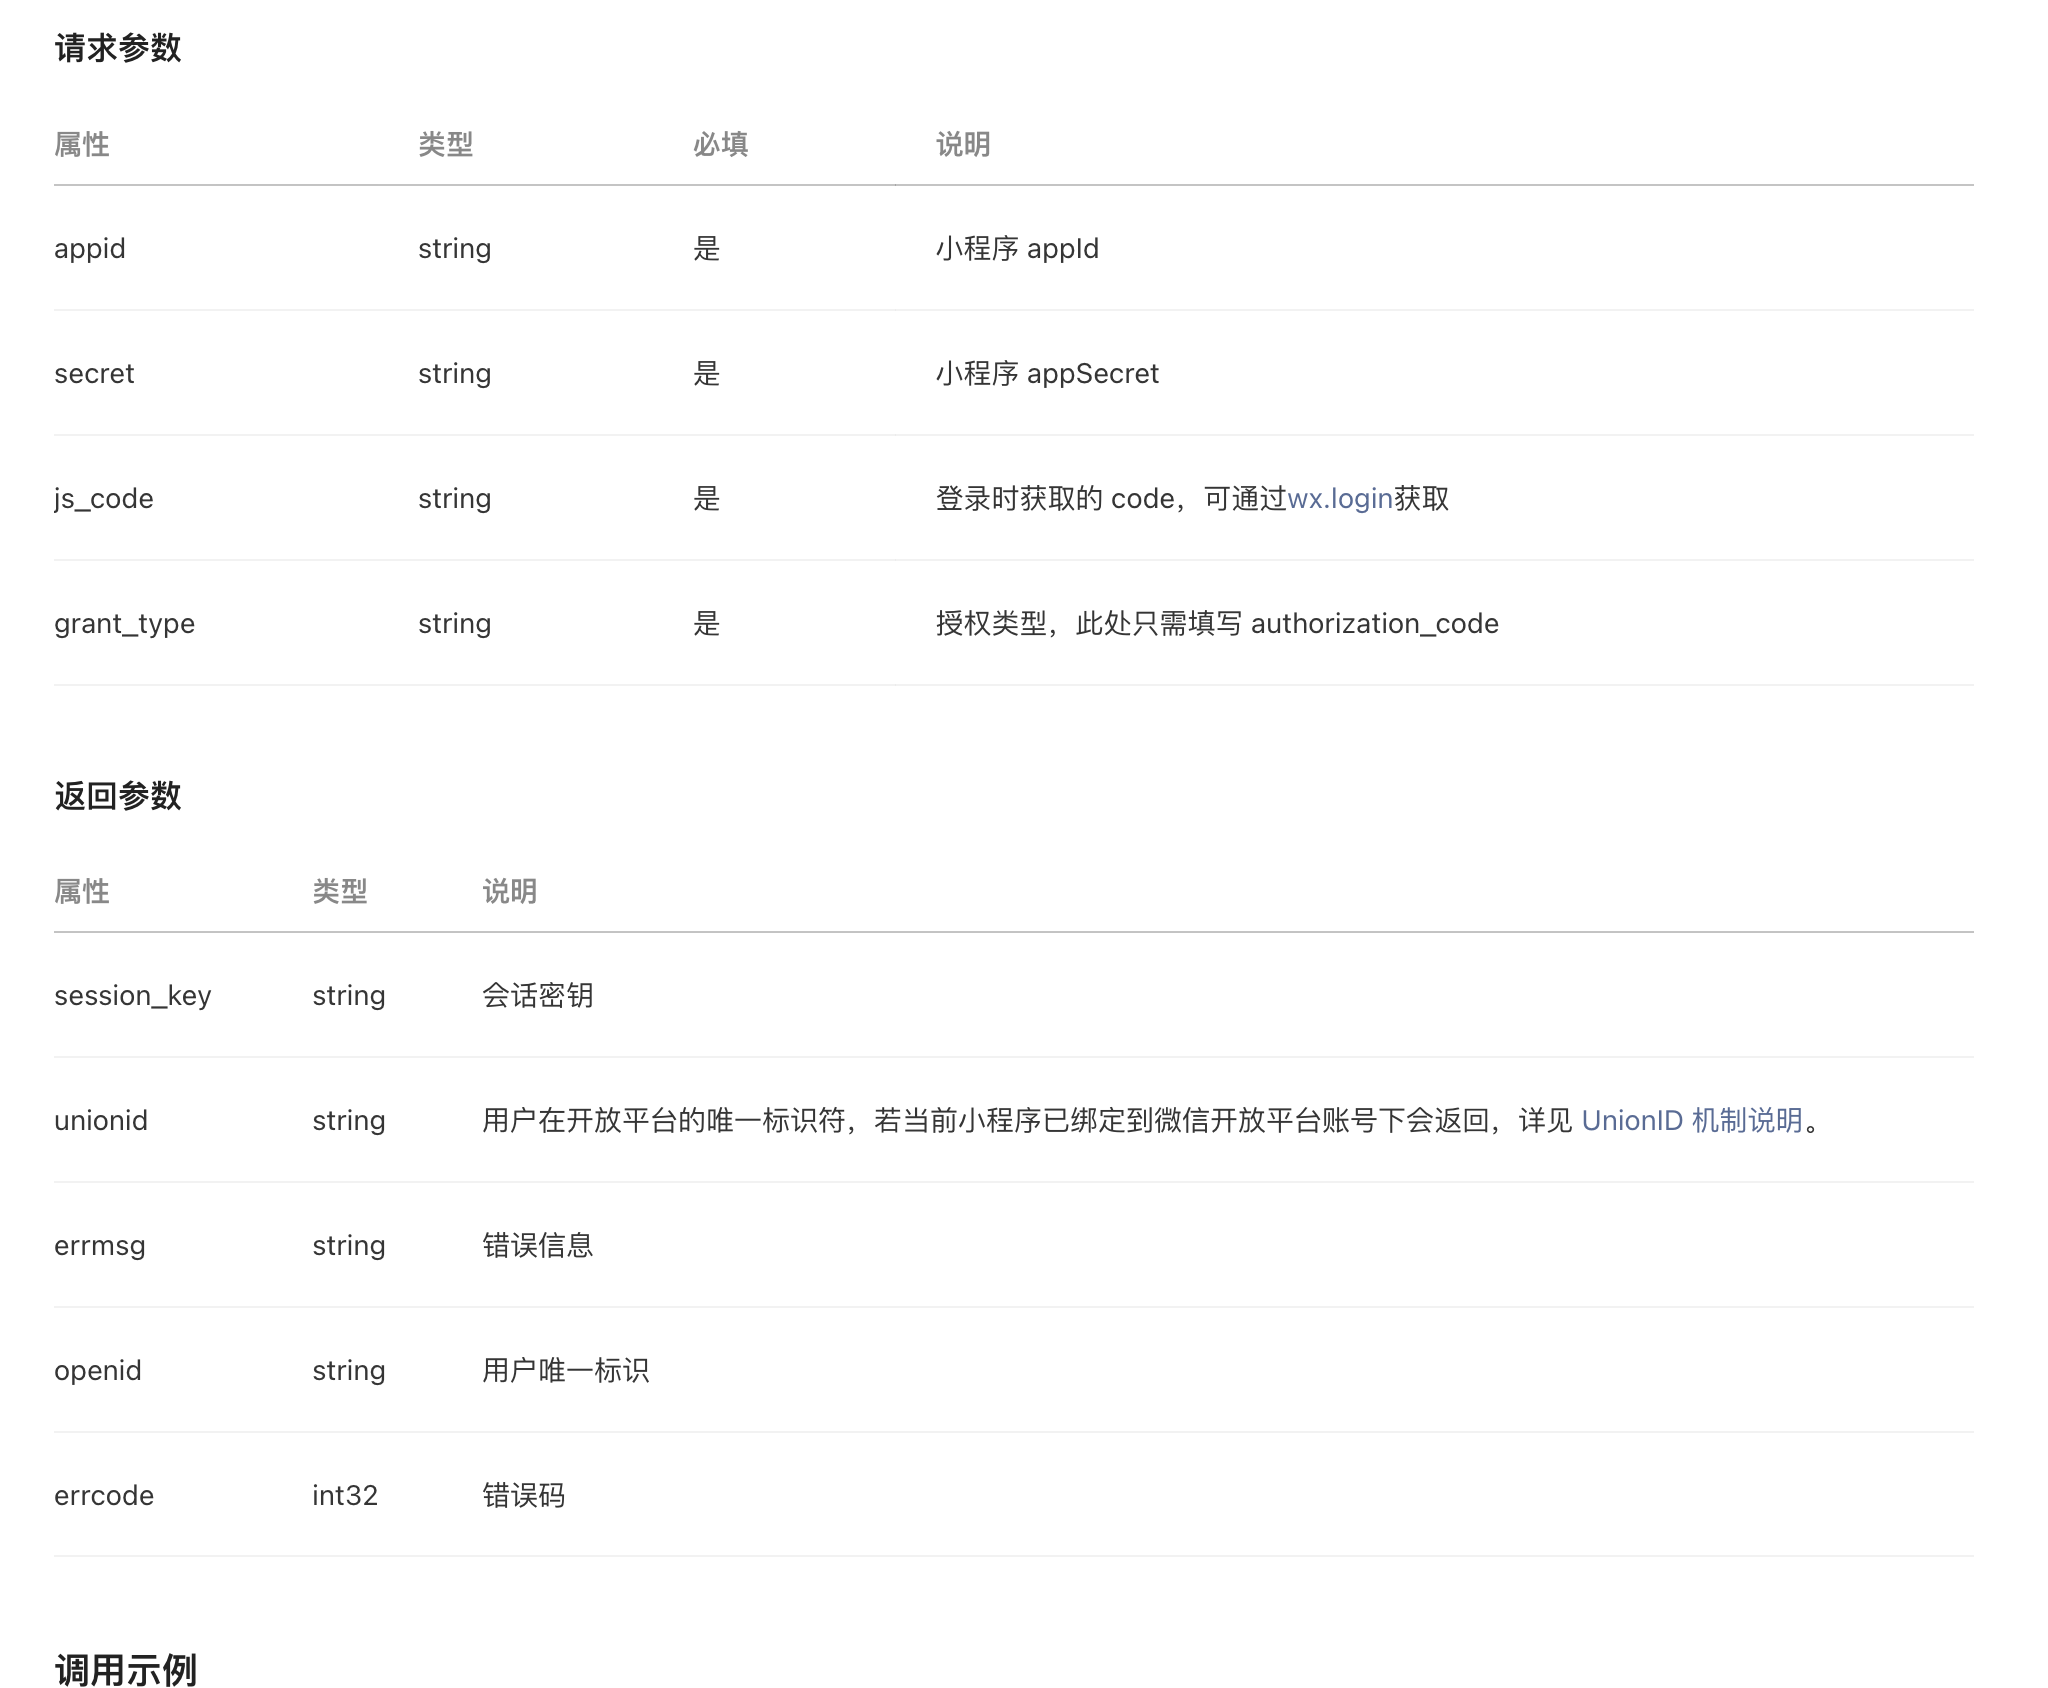Click the errcode attribute cell
Viewport: 2048px width, 1688px height.
pos(104,1495)
